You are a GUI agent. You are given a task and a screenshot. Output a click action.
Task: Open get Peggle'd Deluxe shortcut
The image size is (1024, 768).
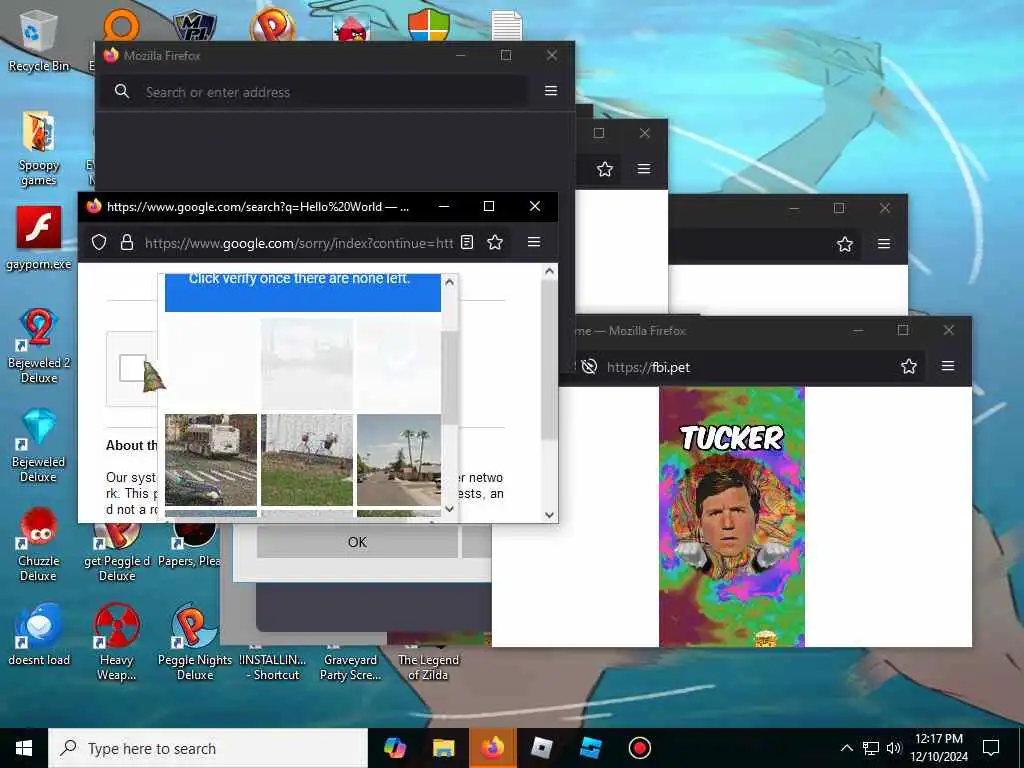[x=117, y=552]
